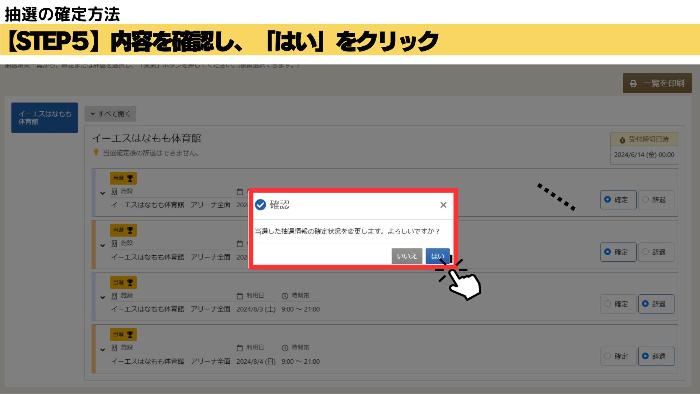This screenshot has width=700, height=394.
Task: Click the はい button in the confirmation dialog
Action: 438,256
